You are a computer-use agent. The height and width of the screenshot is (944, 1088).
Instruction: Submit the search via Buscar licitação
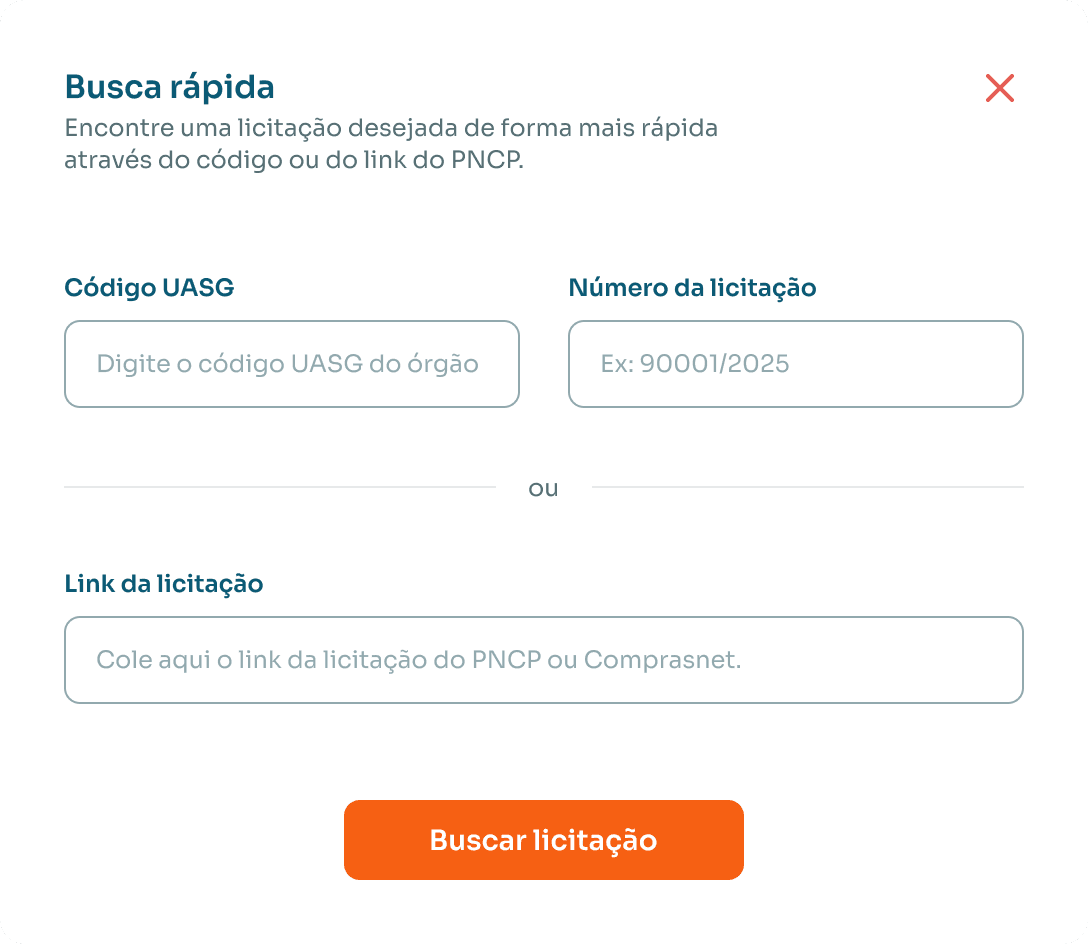coord(544,840)
